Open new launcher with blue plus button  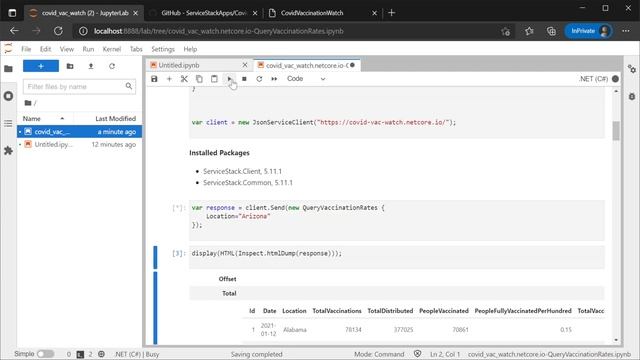[41, 66]
